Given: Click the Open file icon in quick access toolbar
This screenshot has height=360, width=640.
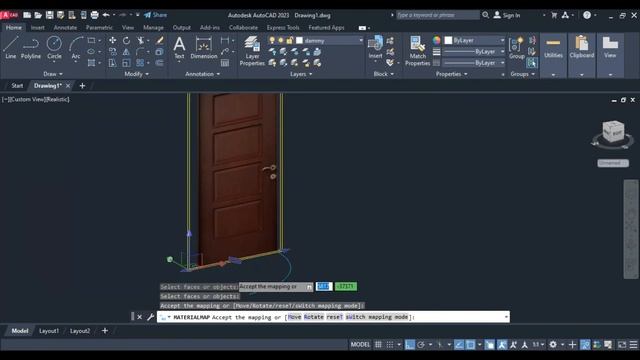Looking at the screenshot, I should tap(38, 15).
